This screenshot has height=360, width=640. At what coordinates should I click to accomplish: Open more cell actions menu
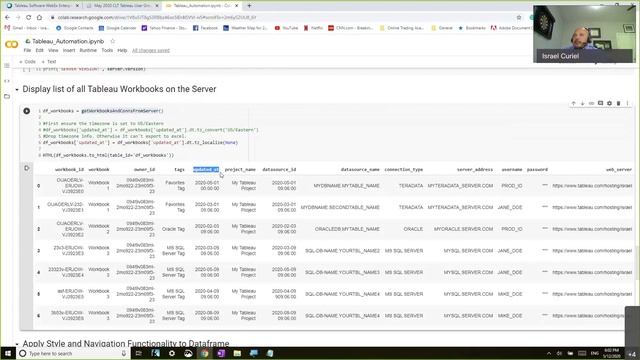pyautogui.click(x=627, y=103)
